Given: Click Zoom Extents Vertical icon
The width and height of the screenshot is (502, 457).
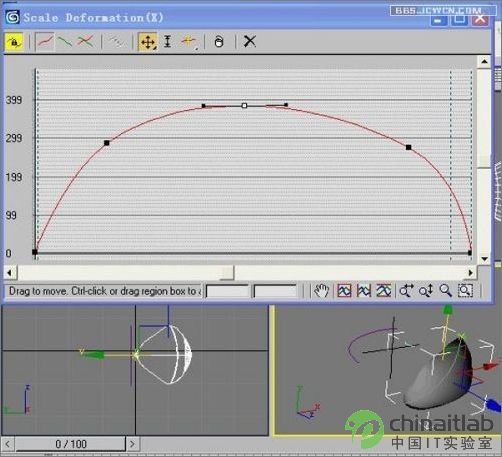Looking at the screenshot, I should (384, 291).
